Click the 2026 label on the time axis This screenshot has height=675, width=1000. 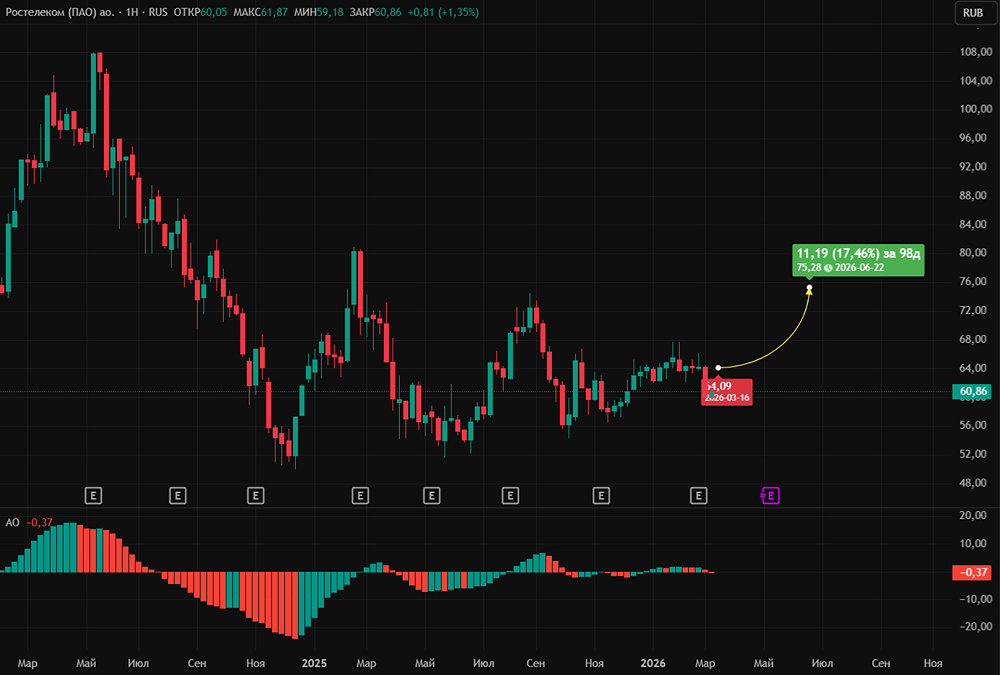652,664
